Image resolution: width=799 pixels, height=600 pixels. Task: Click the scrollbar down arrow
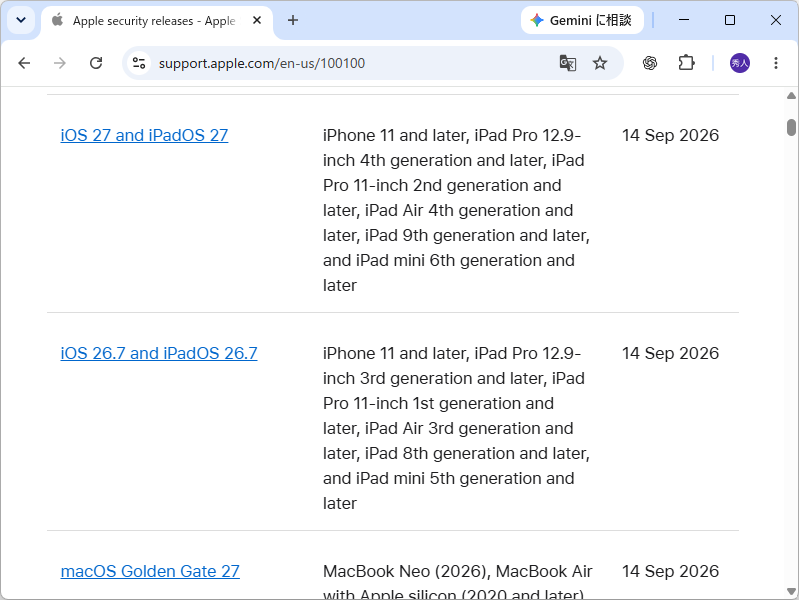[791, 592]
